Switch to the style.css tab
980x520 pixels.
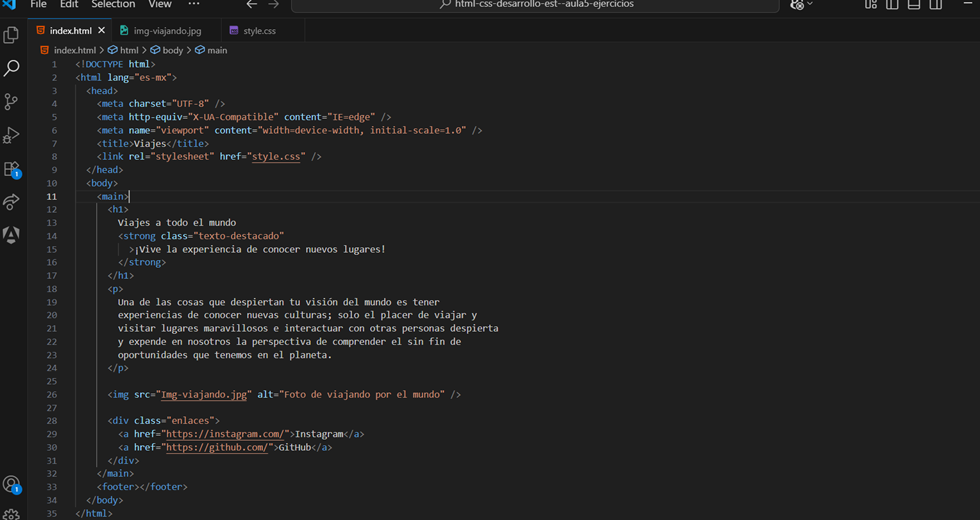259,31
